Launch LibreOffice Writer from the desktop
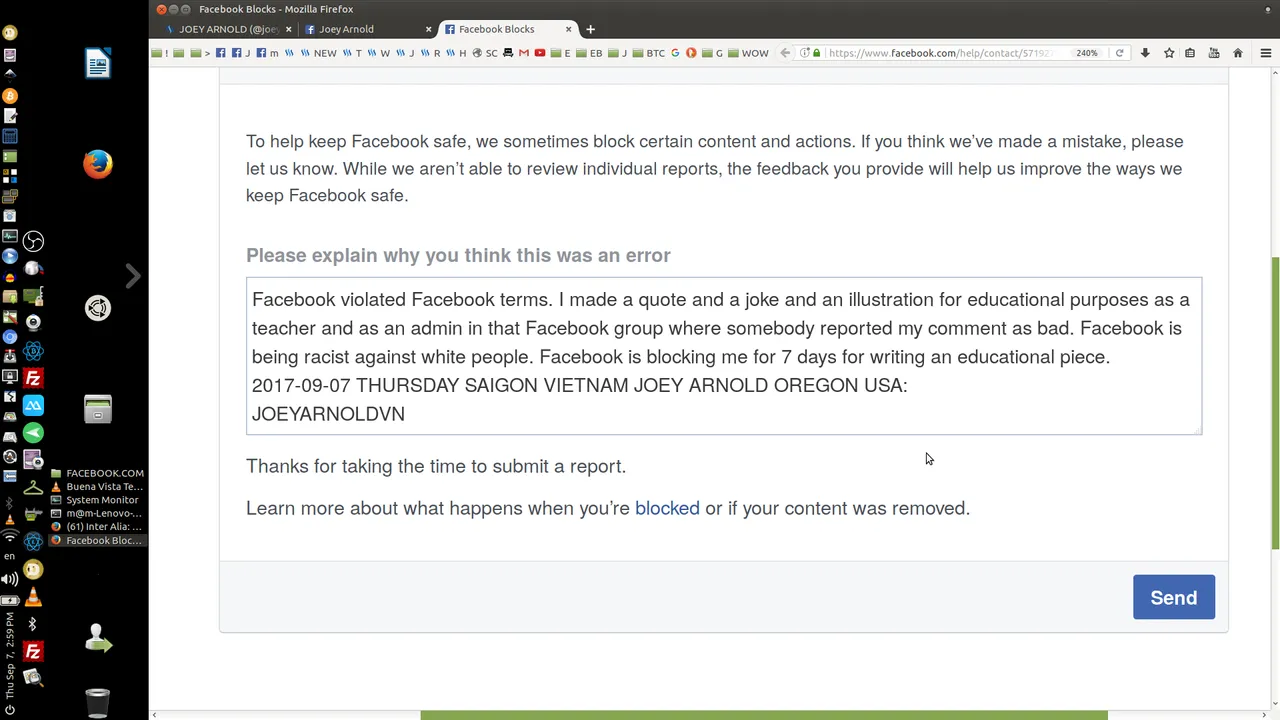The image size is (1280, 720). pyautogui.click(x=97, y=64)
